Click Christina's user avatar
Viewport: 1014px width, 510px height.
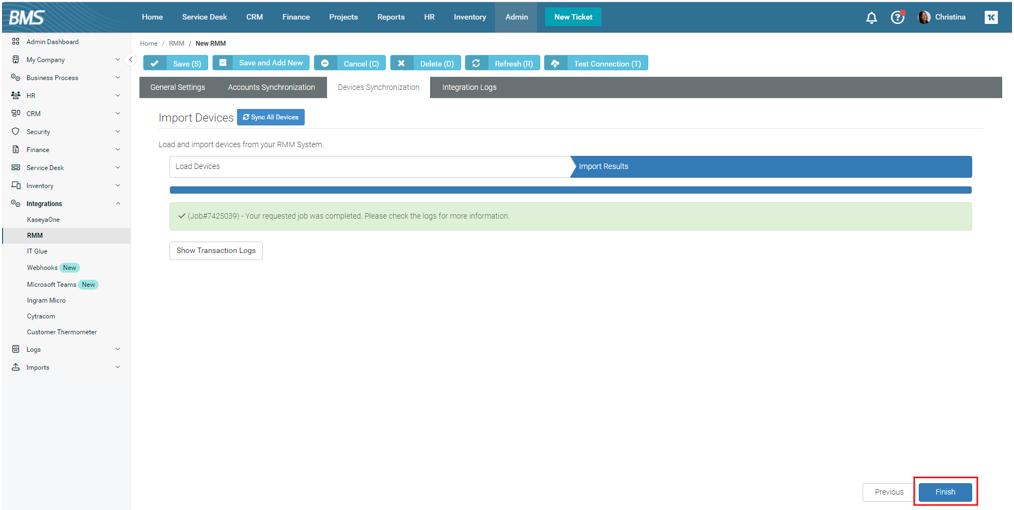click(x=924, y=17)
